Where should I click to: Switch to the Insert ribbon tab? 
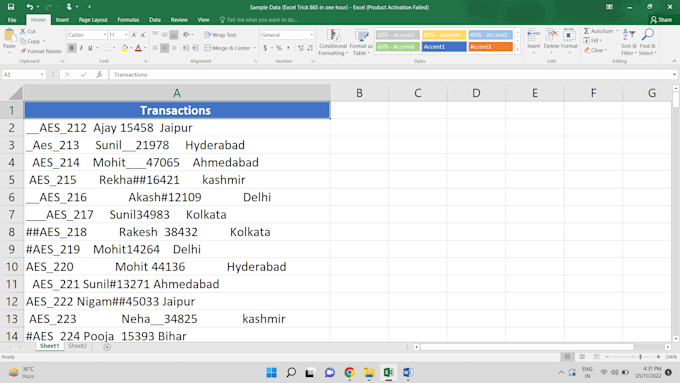coord(62,20)
